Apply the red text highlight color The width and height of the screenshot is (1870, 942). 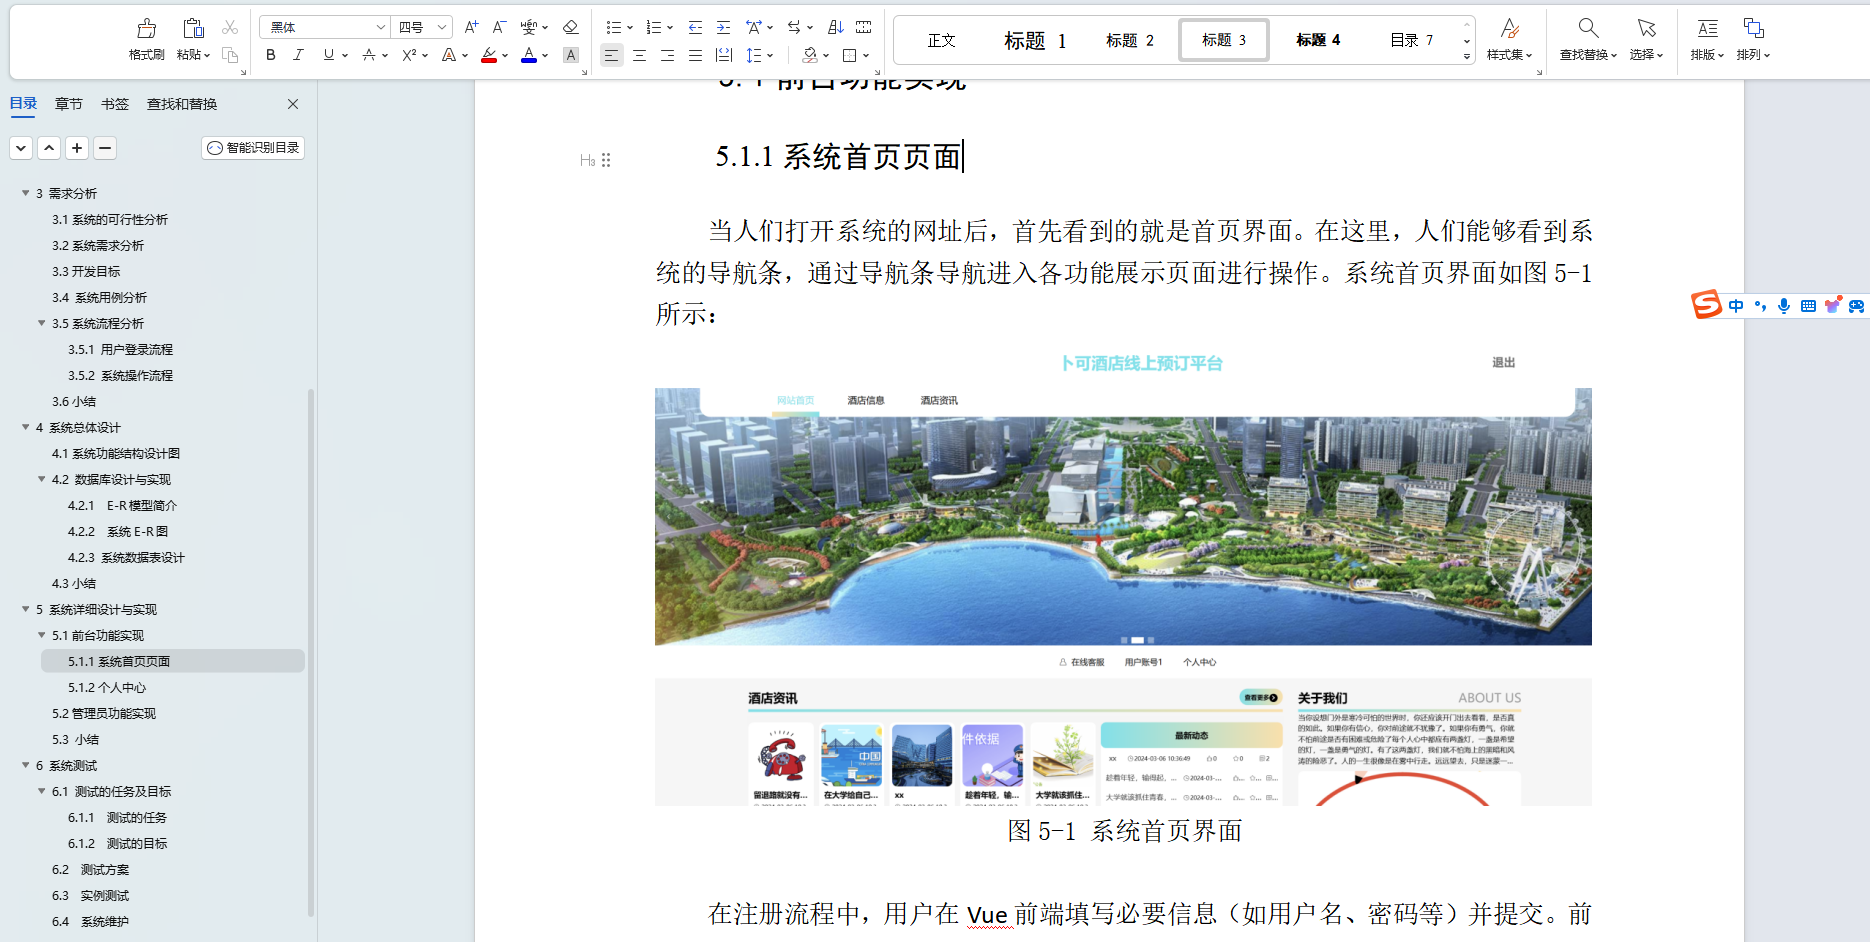tap(489, 55)
